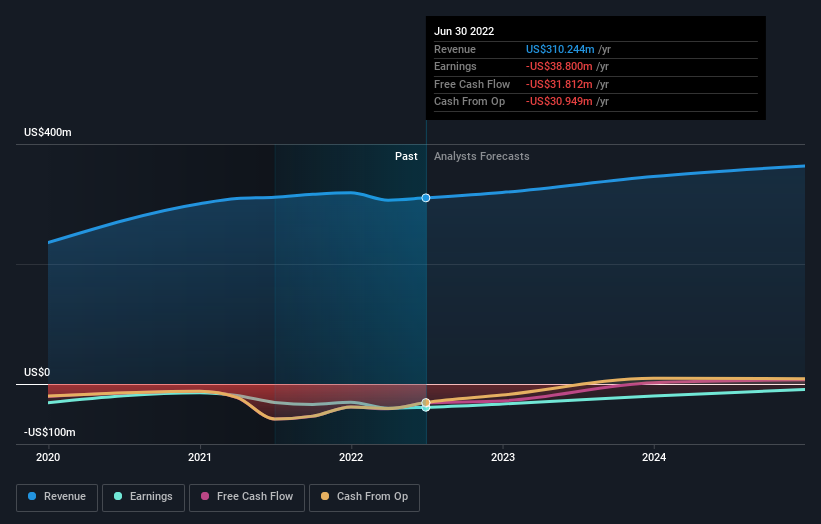821x524 pixels.
Task: Select the 2022 x-axis label
Action: [351, 457]
